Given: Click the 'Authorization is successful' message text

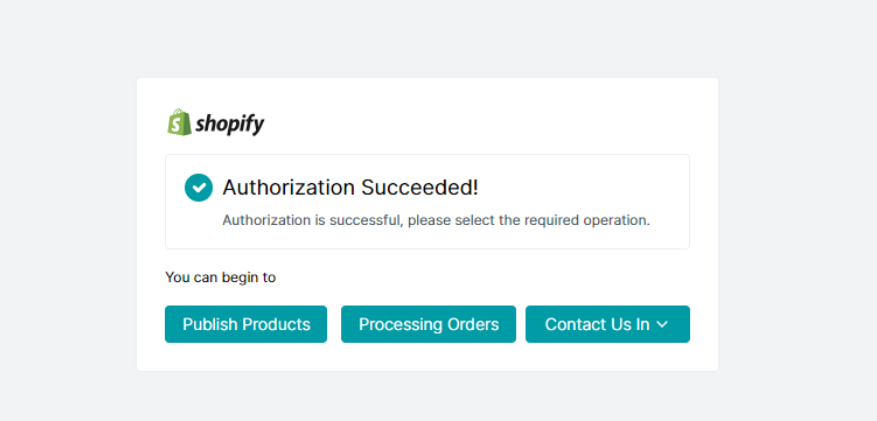Looking at the screenshot, I should 312,220.
